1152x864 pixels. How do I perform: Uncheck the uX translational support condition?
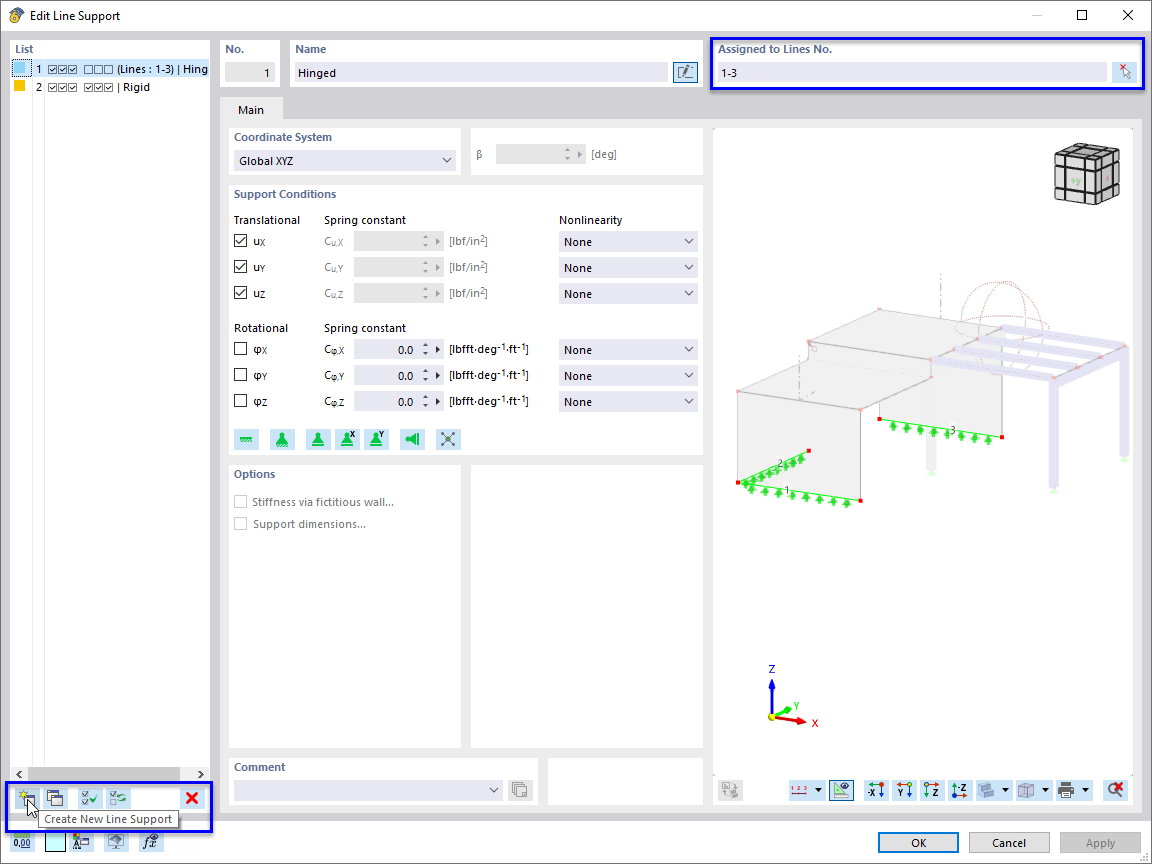240,240
